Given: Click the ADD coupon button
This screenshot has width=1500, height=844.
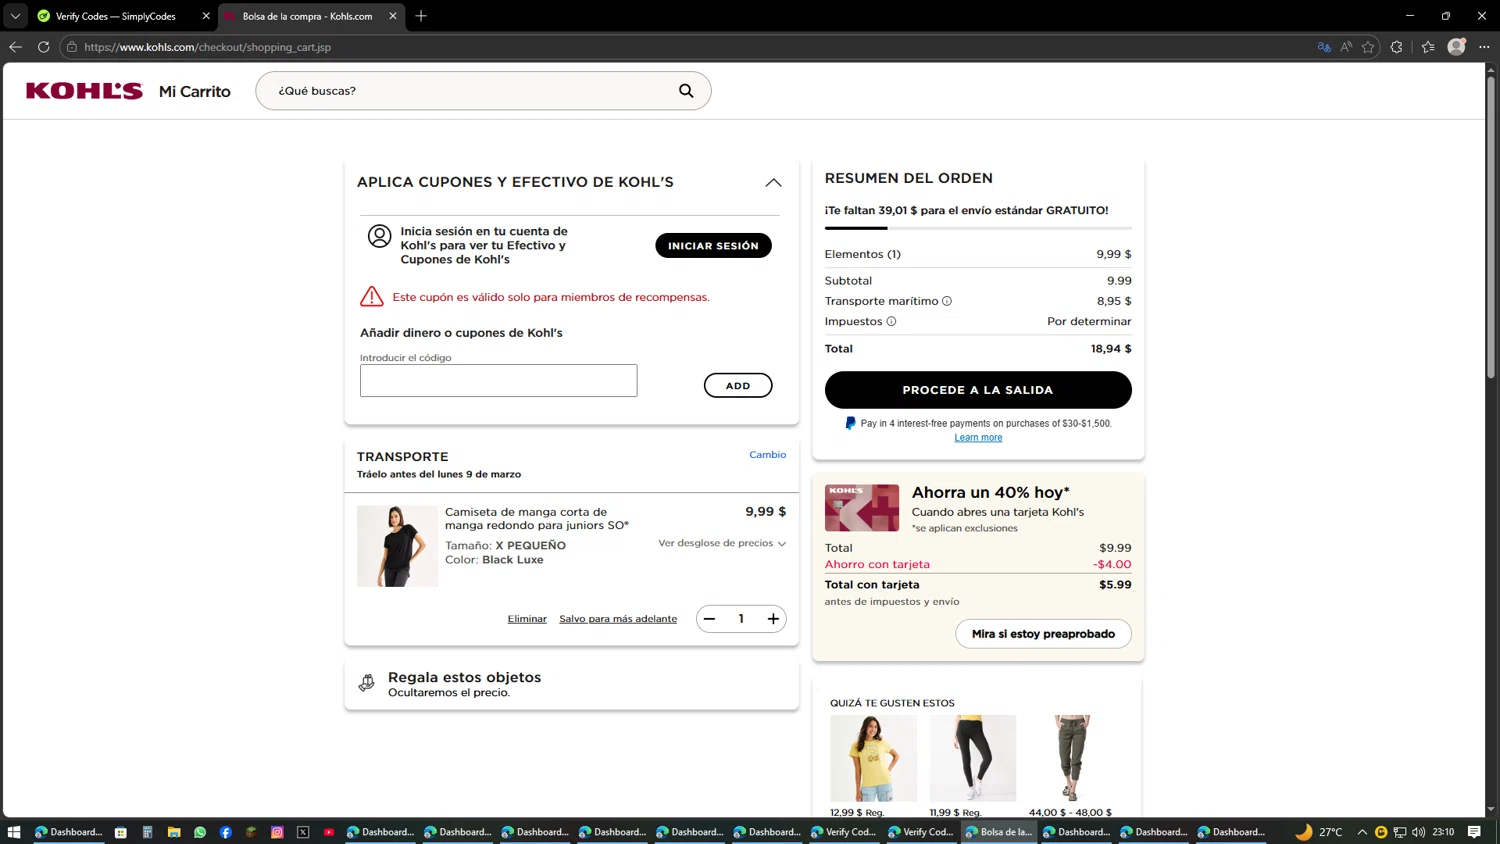Looking at the screenshot, I should point(738,385).
